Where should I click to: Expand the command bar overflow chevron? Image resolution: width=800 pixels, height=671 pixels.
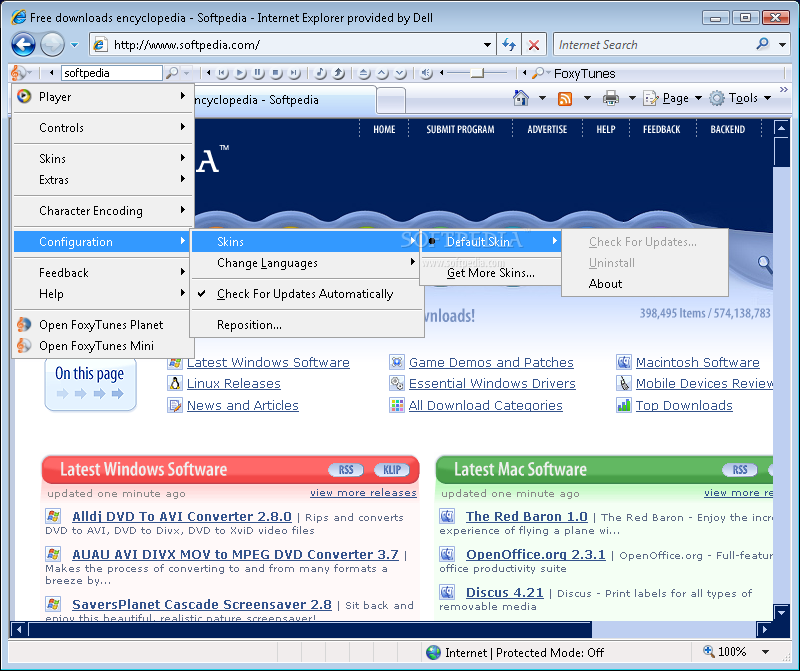pos(784,90)
